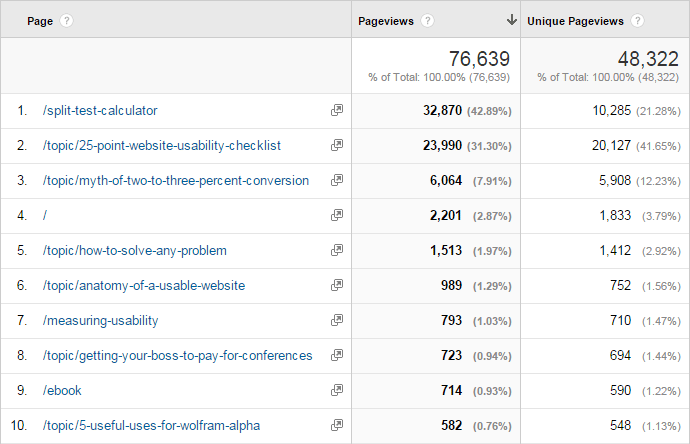Sort table by Unique Pageviews header
This screenshot has height=444, width=690.
[x=575, y=21]
